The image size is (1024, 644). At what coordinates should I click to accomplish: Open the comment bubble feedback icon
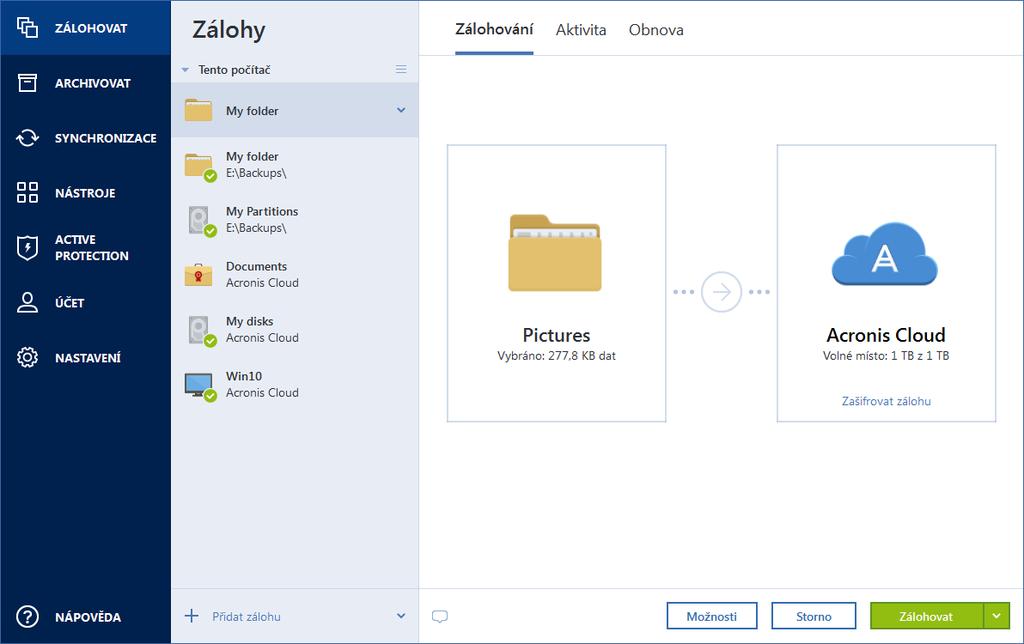(x=440, y=616)
